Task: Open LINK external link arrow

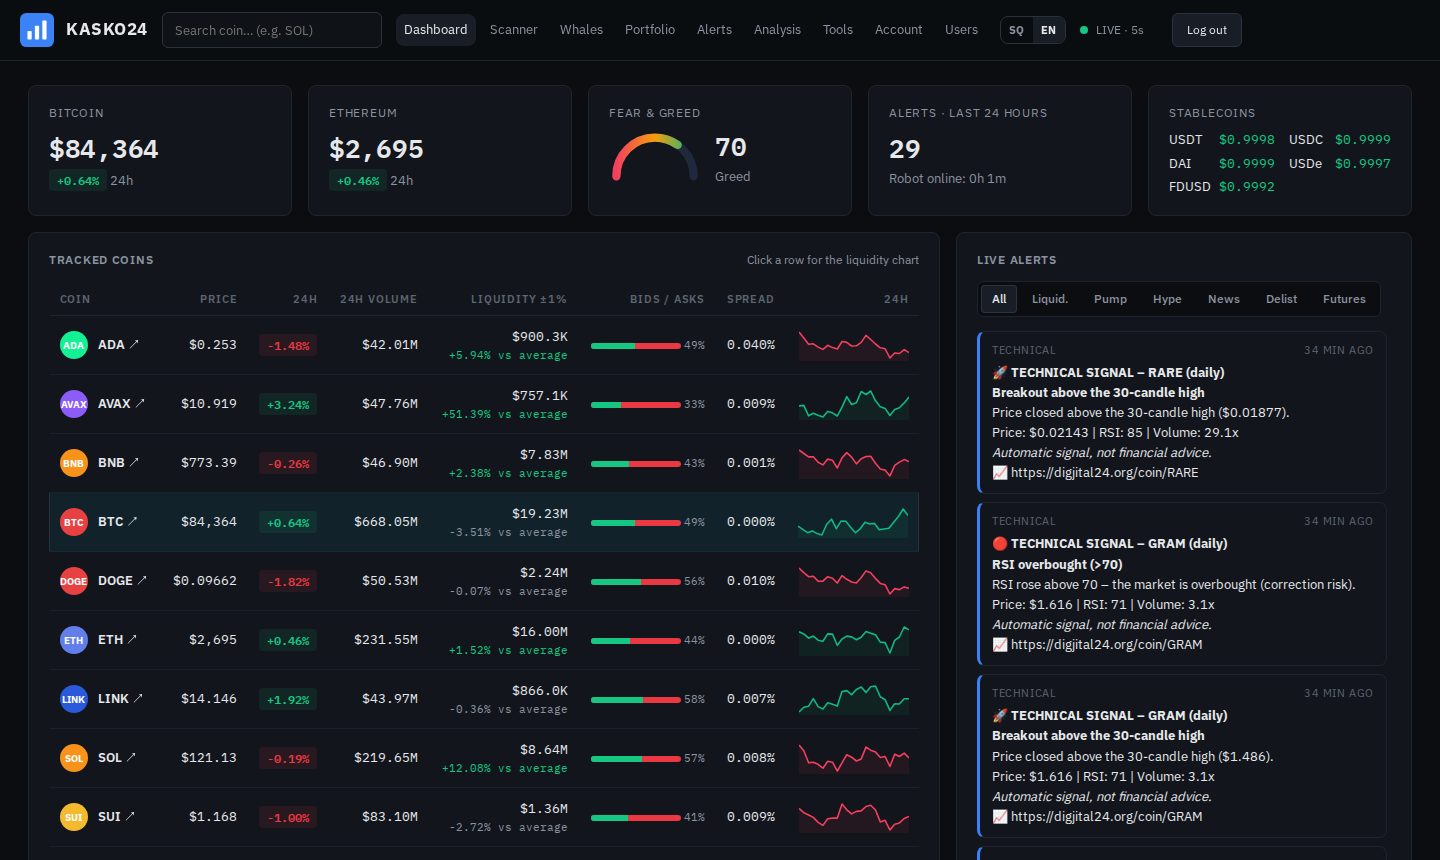Action: click(x=138, y=698)
